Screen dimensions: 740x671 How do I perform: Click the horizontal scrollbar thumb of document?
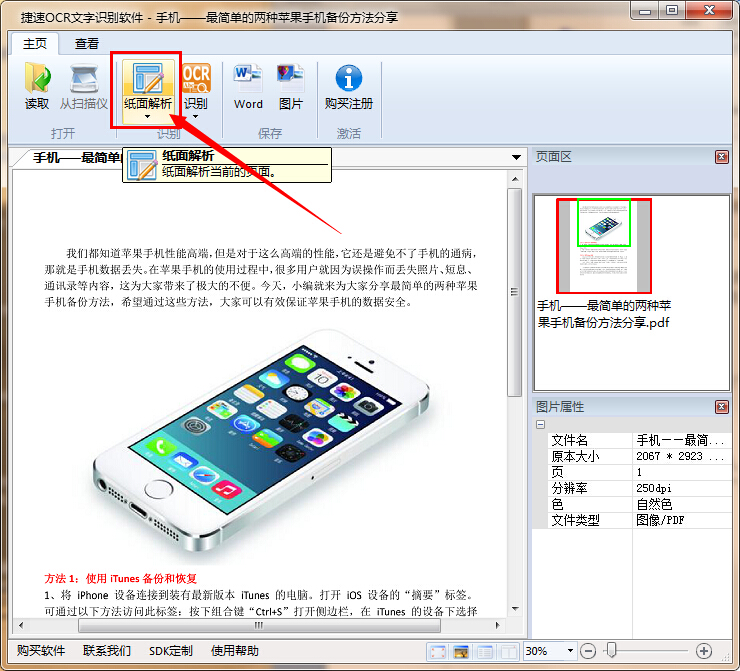pyautogui.click(x=259, y=626)
